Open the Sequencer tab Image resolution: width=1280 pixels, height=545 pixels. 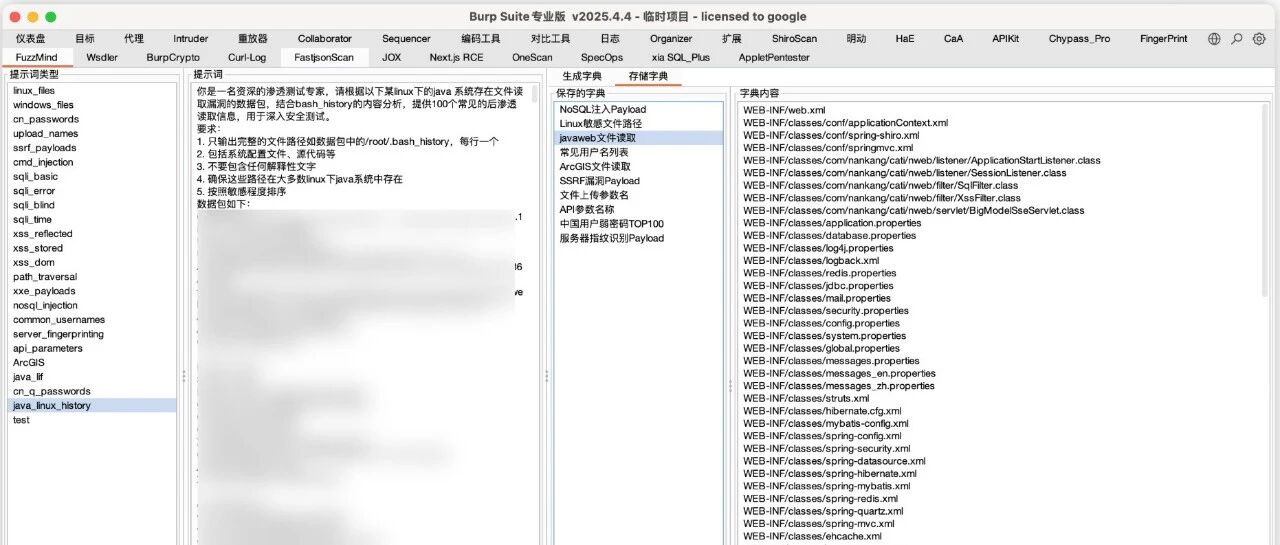(x=406, y=38)
